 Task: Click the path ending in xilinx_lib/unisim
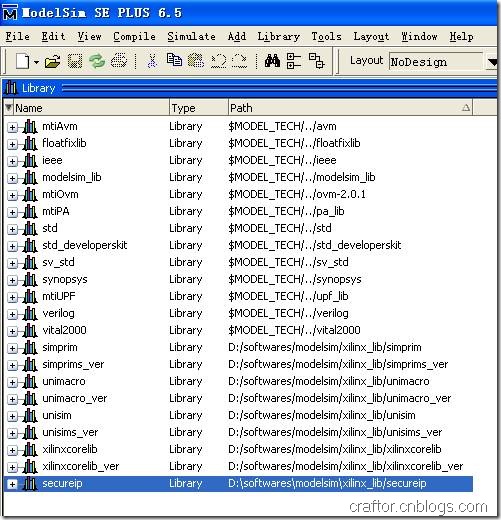pyautogui.click(x=322, y=416)
